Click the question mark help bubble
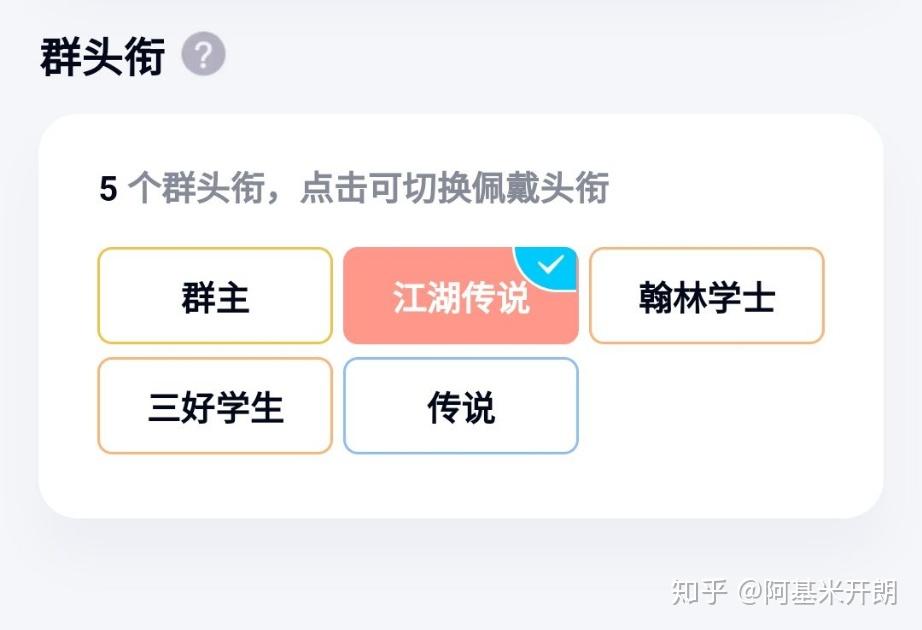The width and height of the screenshot is (922, 630). (x=203, y=55)
